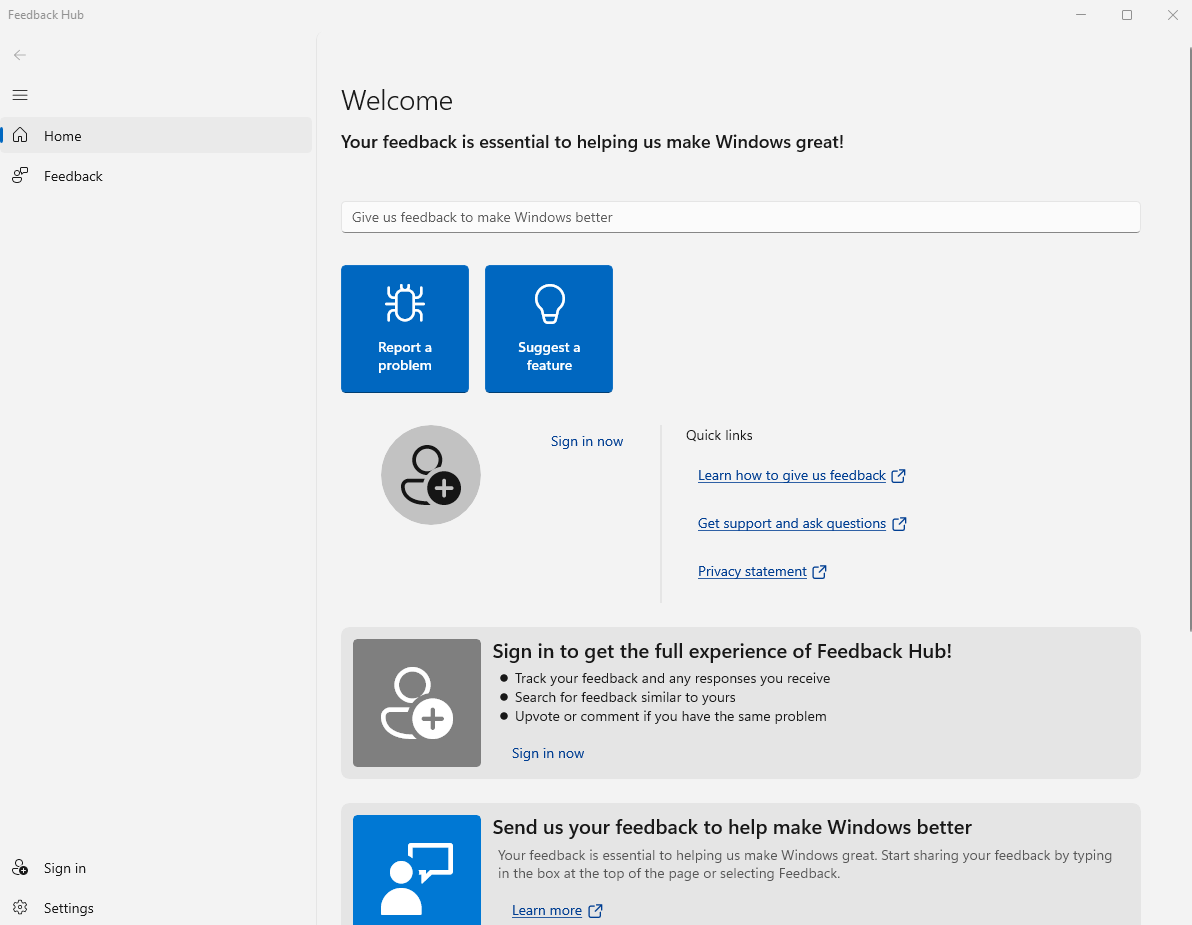
Task: Open external link icon beside Privacy statement
Action: (x=820, y=572)
